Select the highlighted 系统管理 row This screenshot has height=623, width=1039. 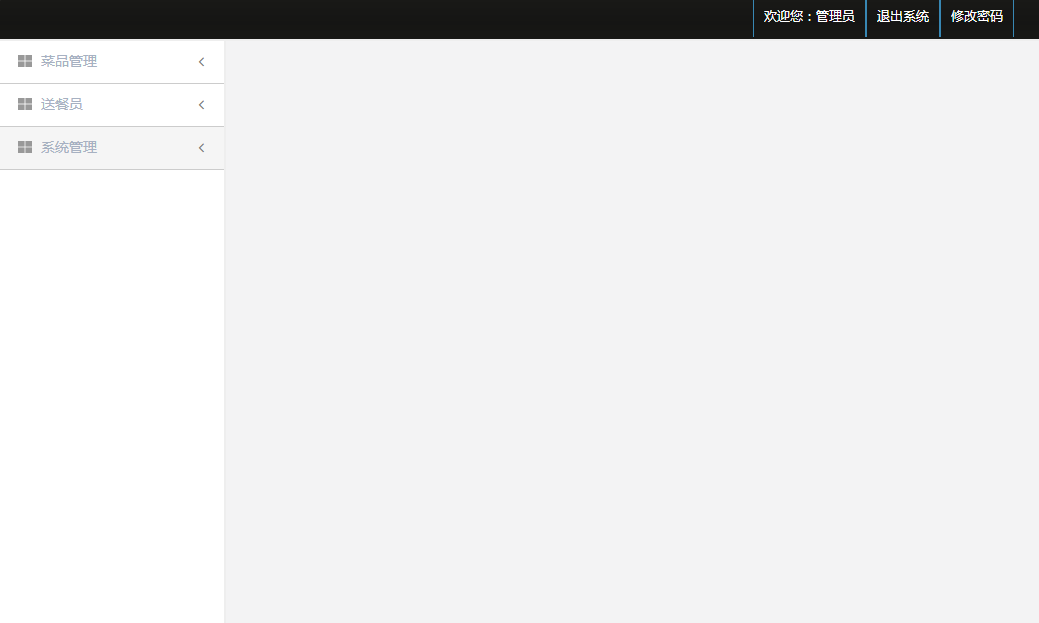(x=112, y=148)
